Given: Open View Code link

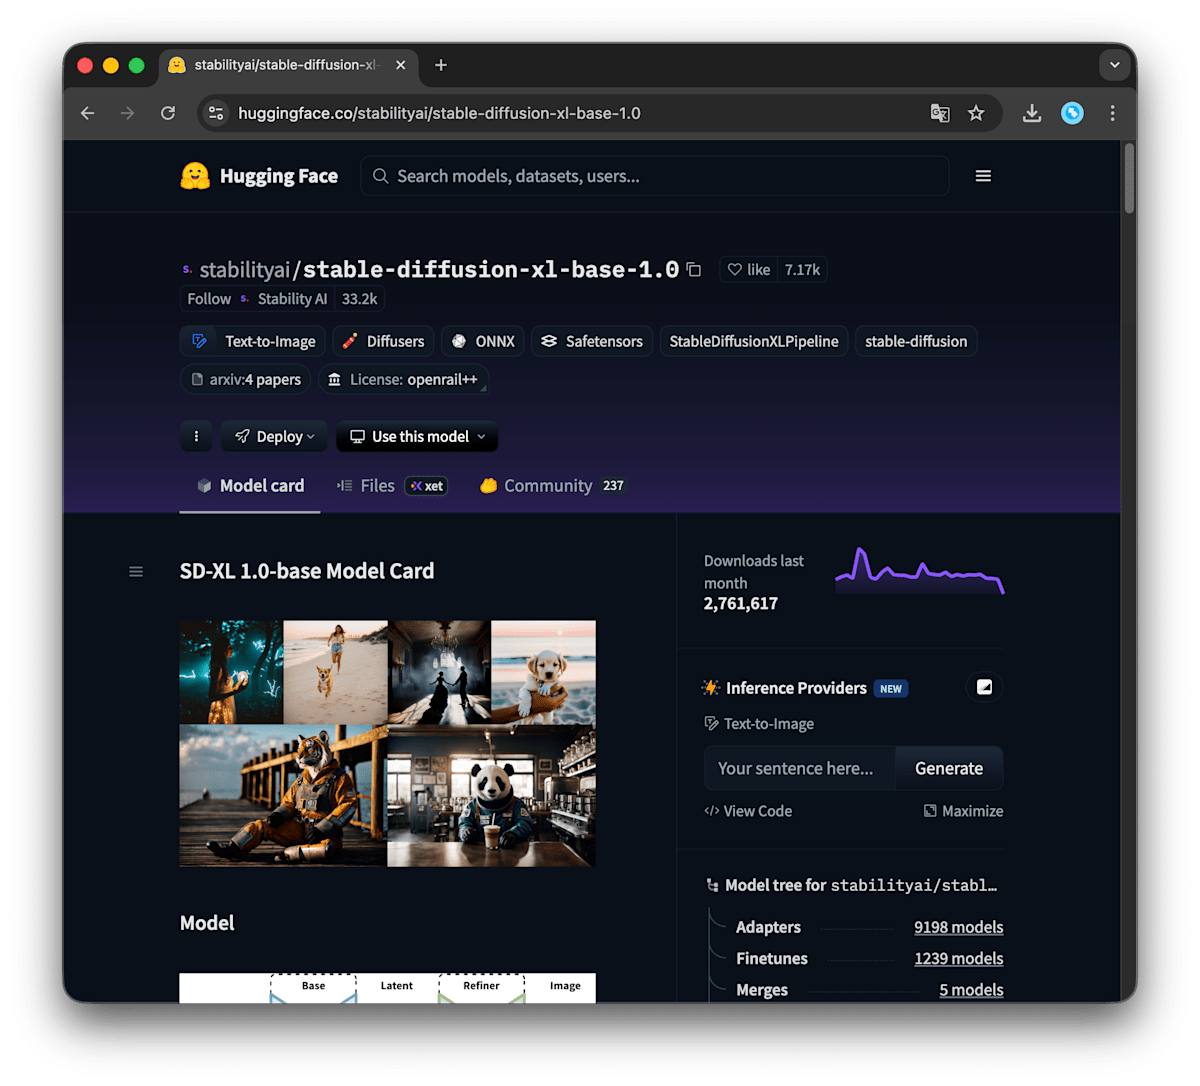Looking at the screenshot, I should pyautogui.click(x=748, y=811).
